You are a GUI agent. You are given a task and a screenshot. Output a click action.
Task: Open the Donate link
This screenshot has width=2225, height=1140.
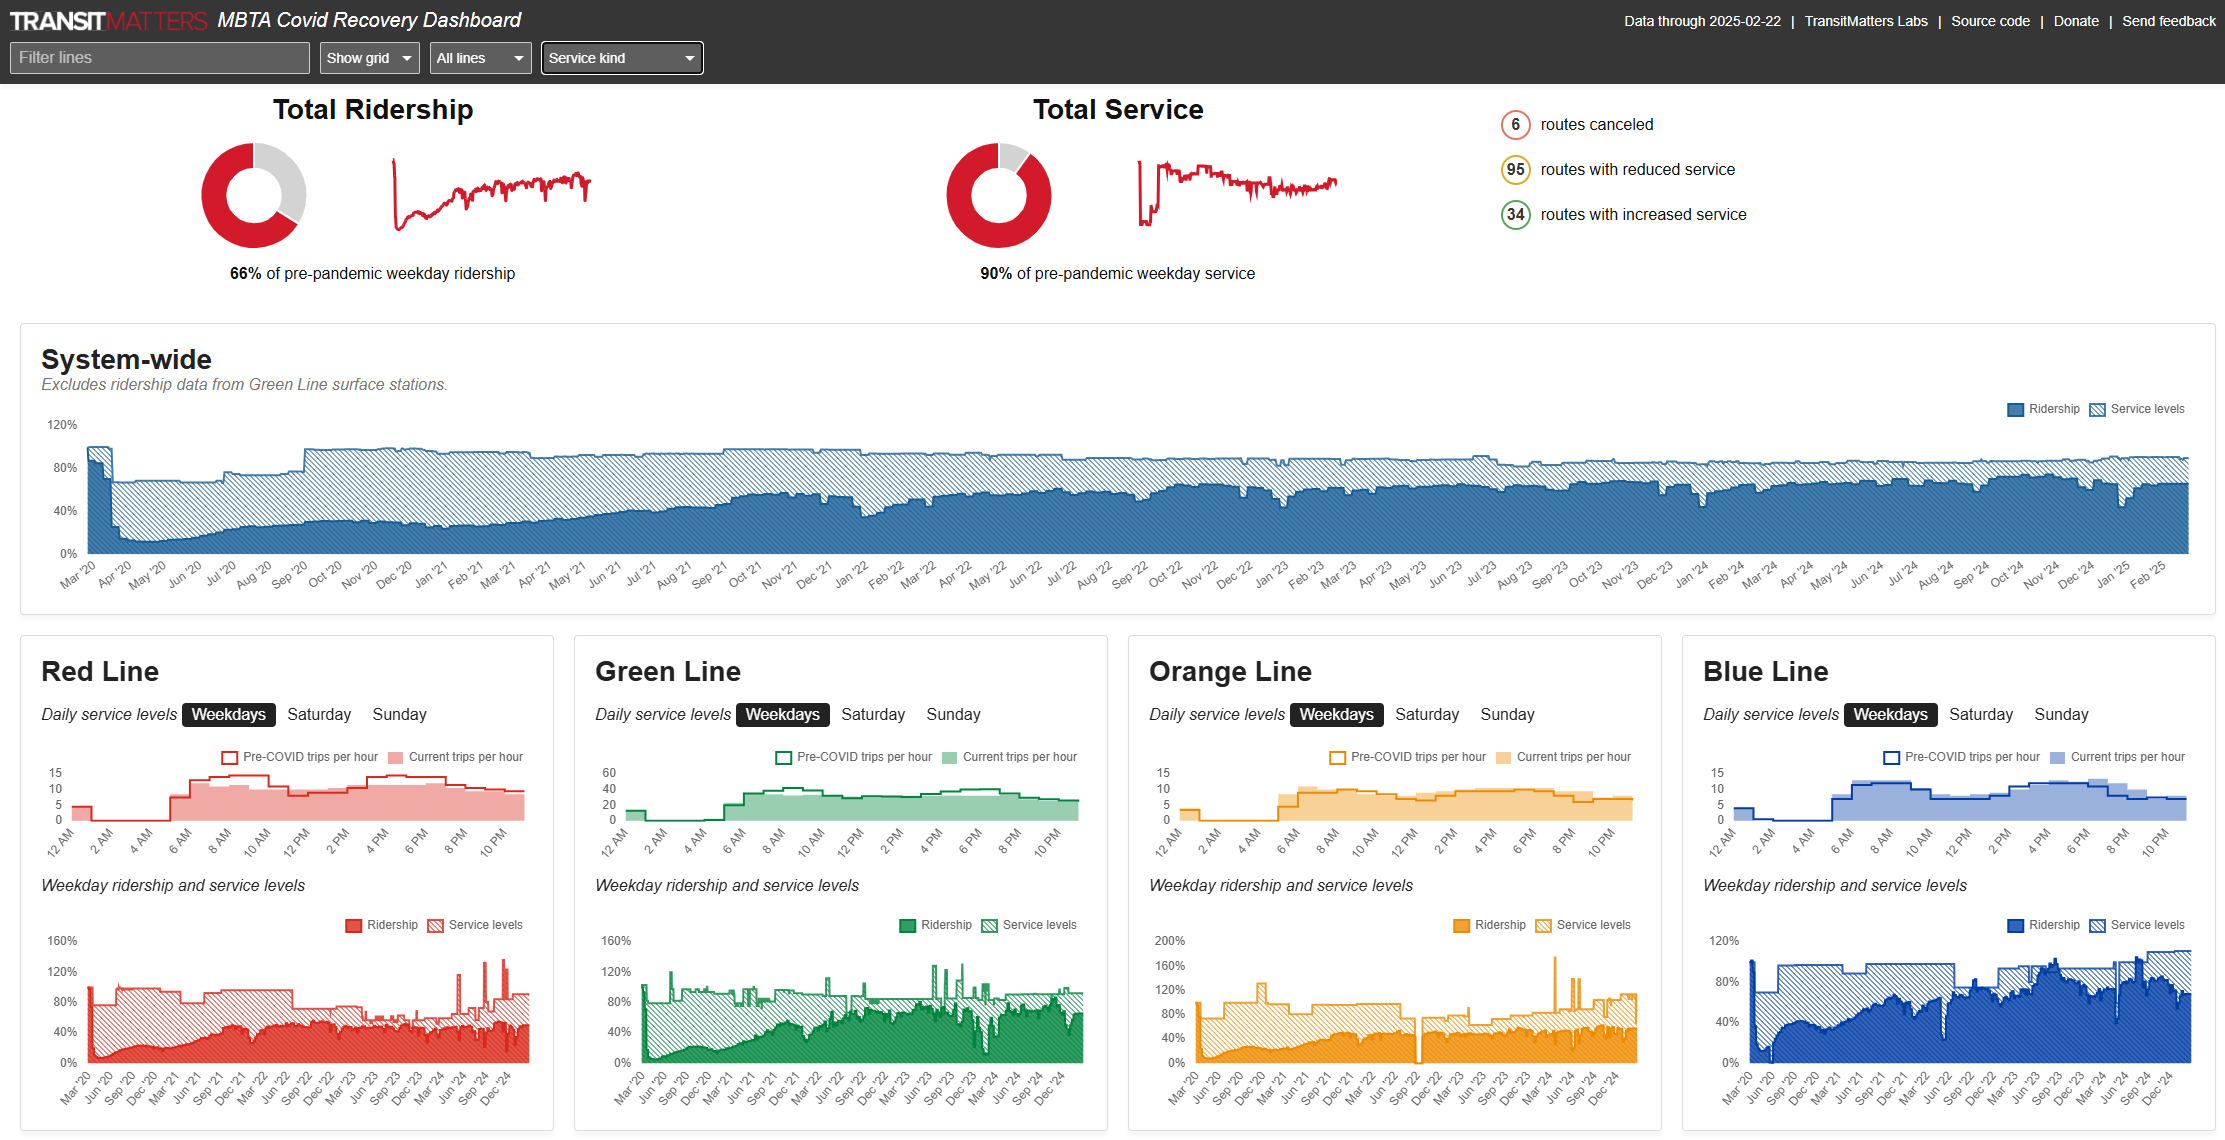tap(2076, 21)
